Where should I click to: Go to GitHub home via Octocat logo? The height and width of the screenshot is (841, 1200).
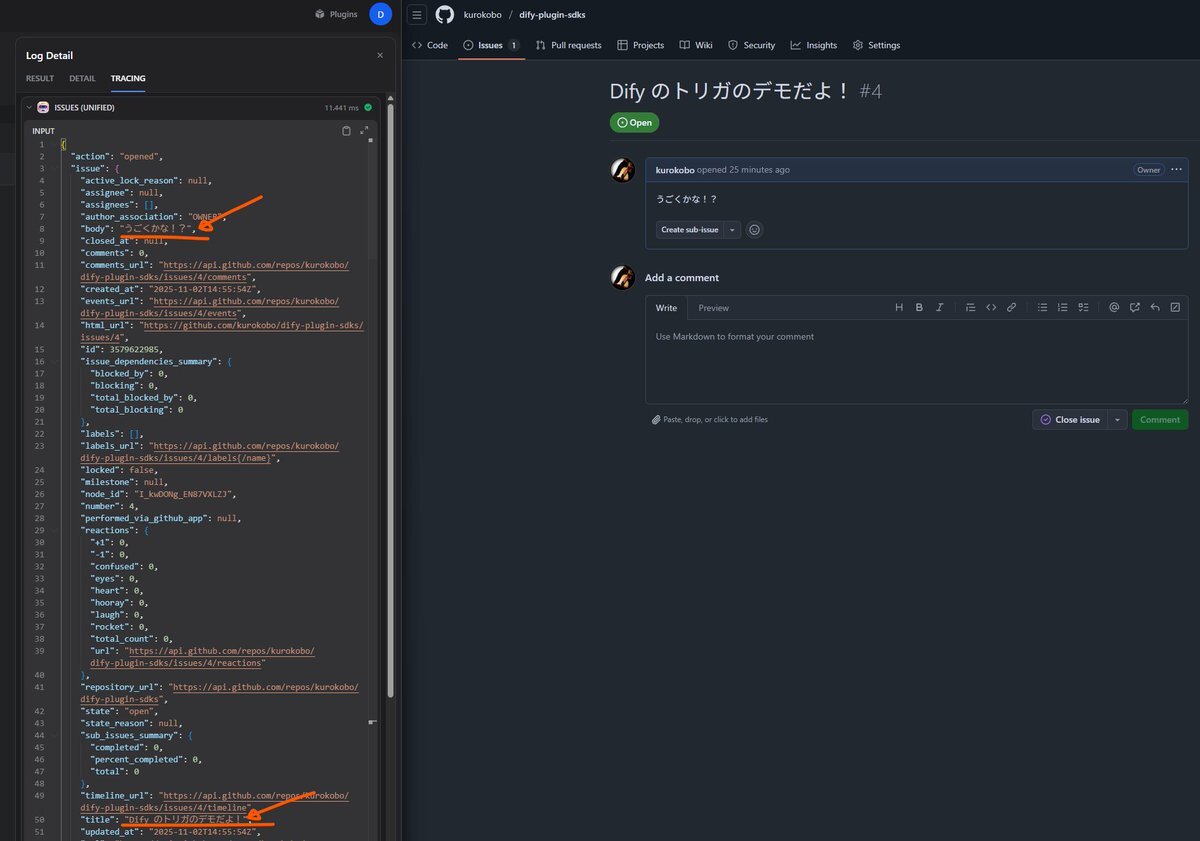pos(445,15)
